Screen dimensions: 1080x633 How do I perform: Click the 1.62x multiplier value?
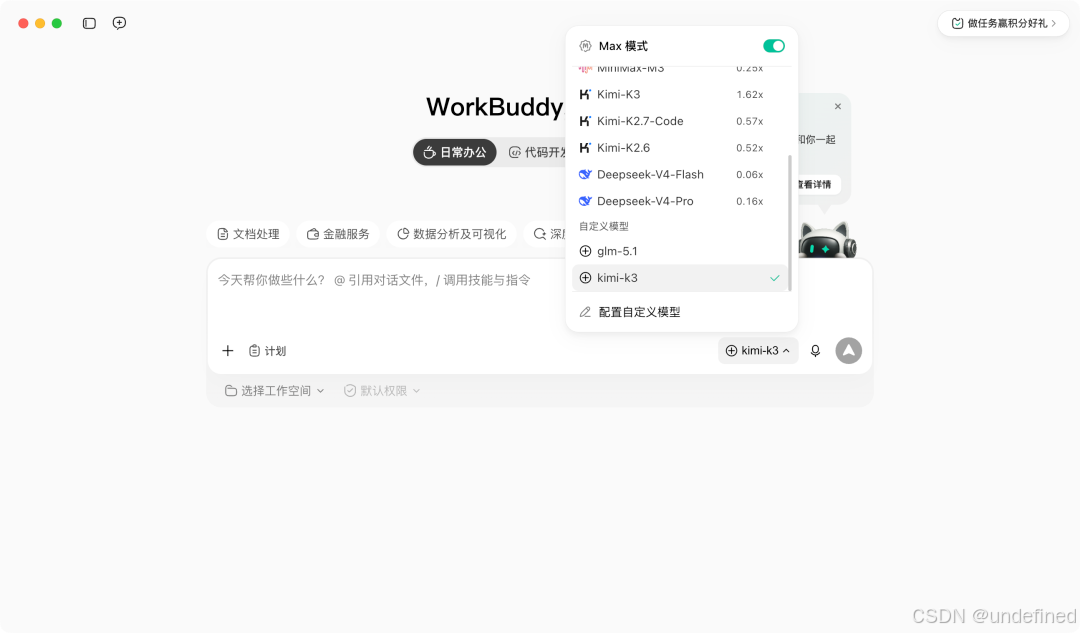coord(749,94)
